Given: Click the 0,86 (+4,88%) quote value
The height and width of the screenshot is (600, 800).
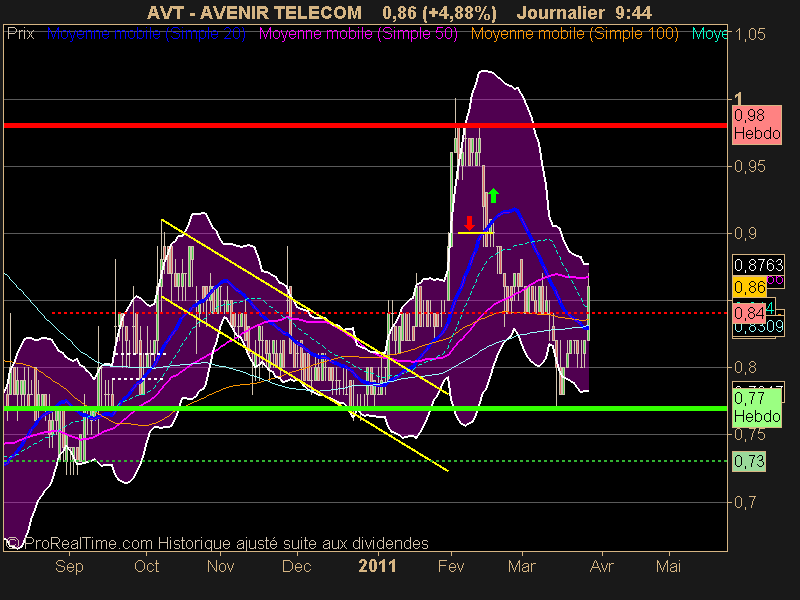Looking at the screenshot, I should click(439, 13).
